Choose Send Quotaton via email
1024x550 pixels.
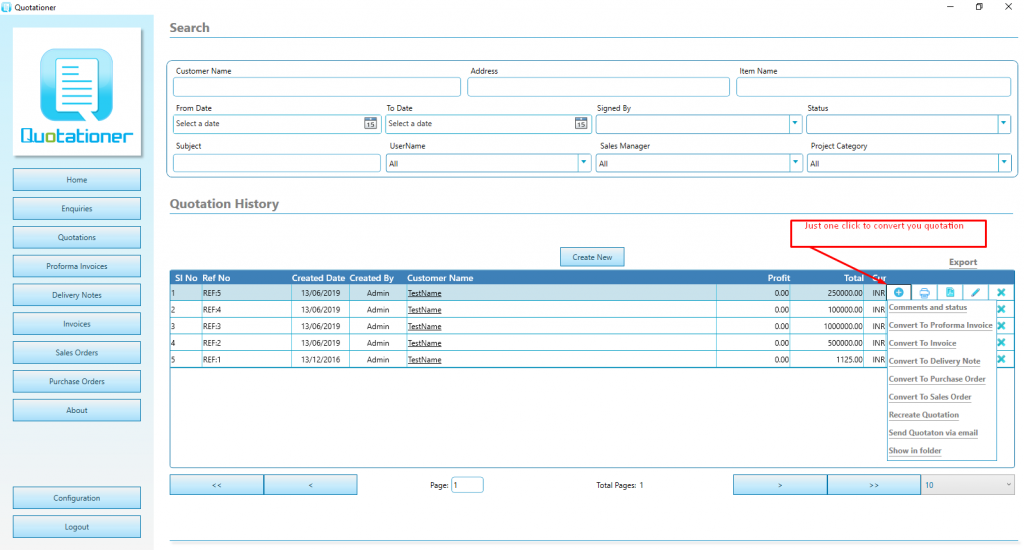[933, 432]
